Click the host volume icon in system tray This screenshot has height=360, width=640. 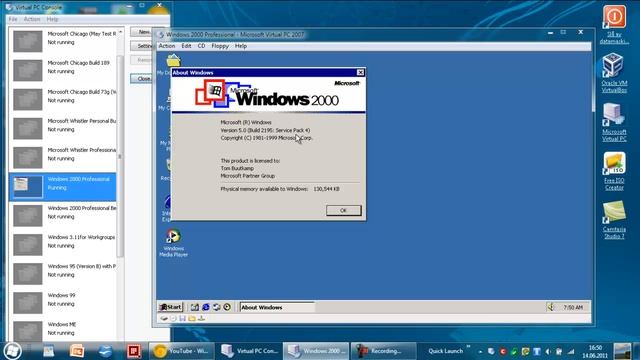tap(548, 351)
